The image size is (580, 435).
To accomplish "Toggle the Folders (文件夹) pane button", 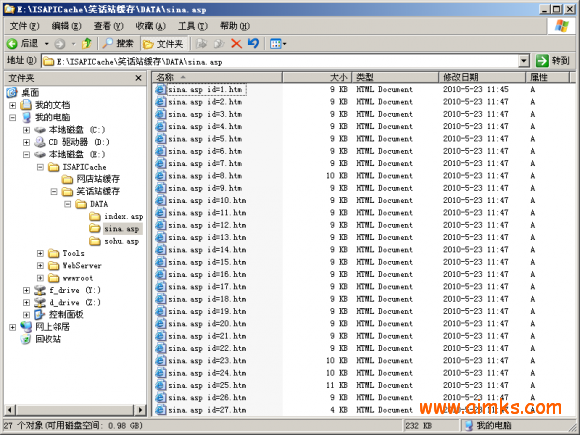I will 164,44.
